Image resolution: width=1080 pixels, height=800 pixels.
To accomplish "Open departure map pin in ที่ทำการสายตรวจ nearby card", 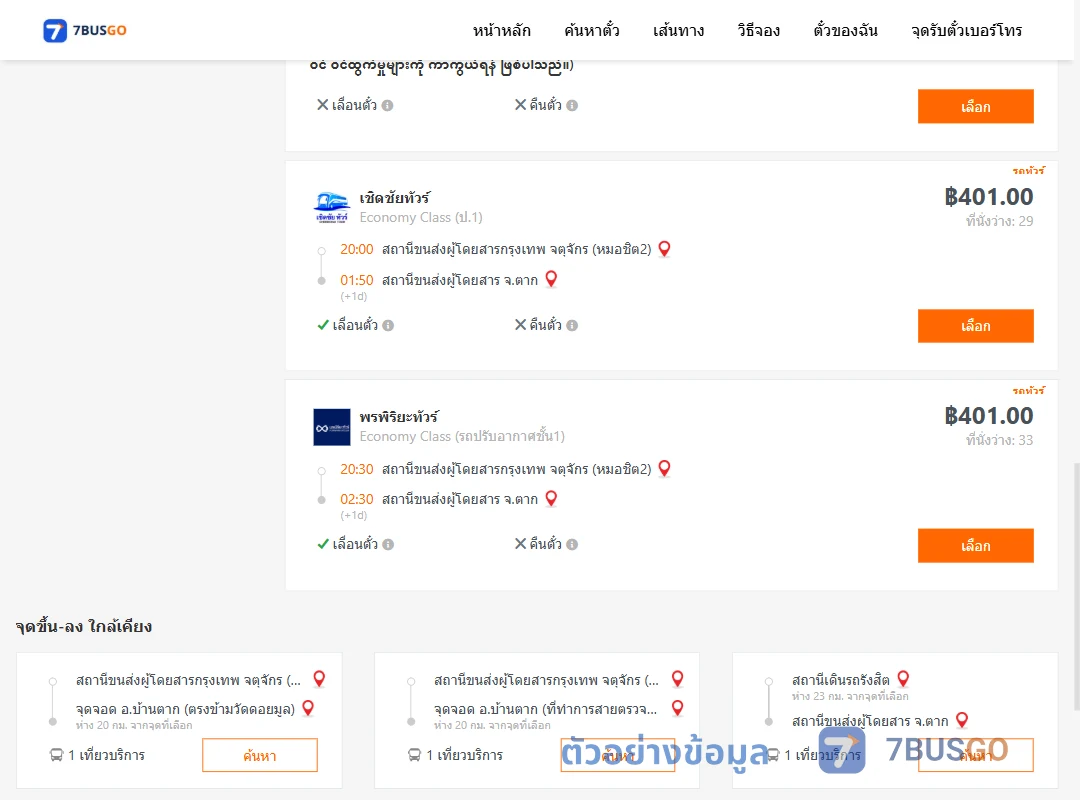I will coord(677,679).
